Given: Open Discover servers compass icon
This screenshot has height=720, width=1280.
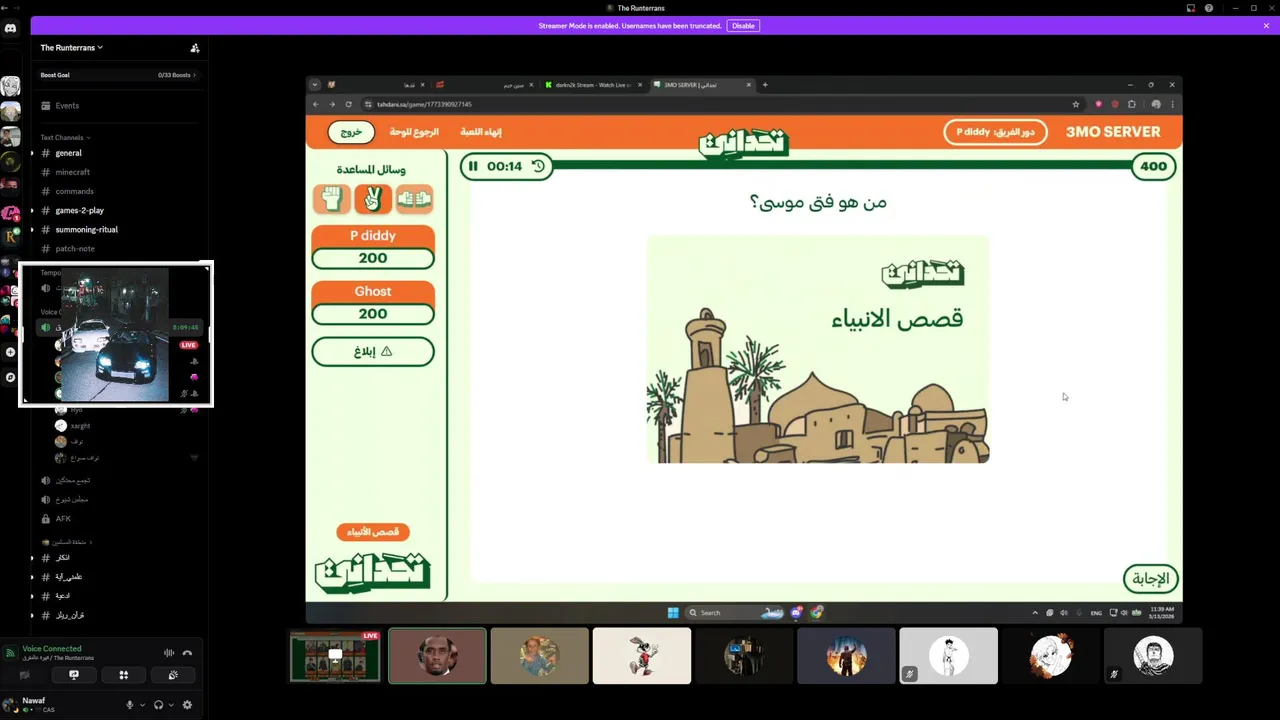Looking at the screenshot, I should point(10,378).
